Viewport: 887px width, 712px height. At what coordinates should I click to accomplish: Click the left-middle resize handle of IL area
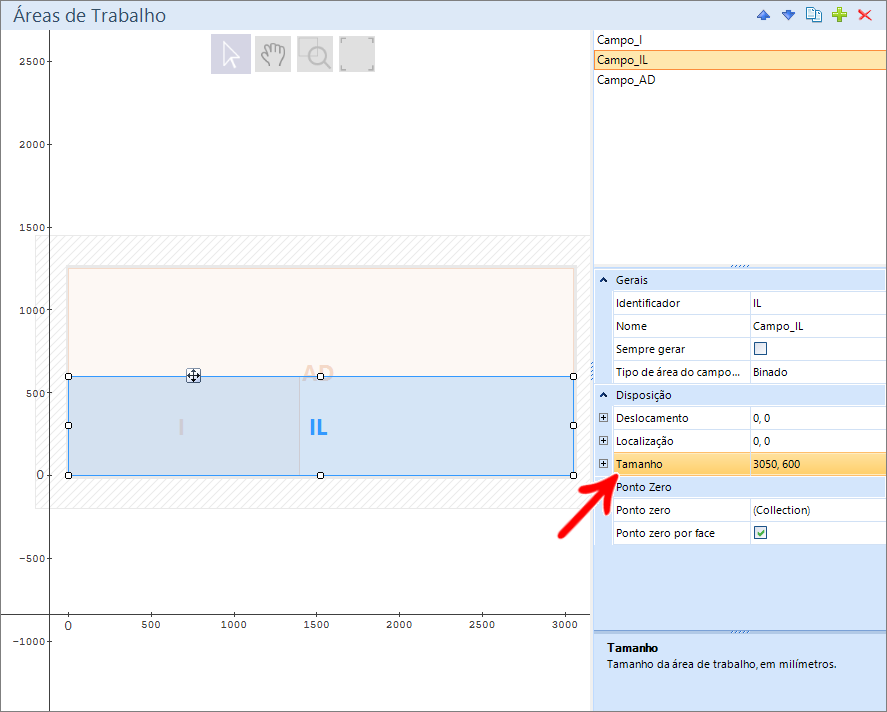(68, 425)
